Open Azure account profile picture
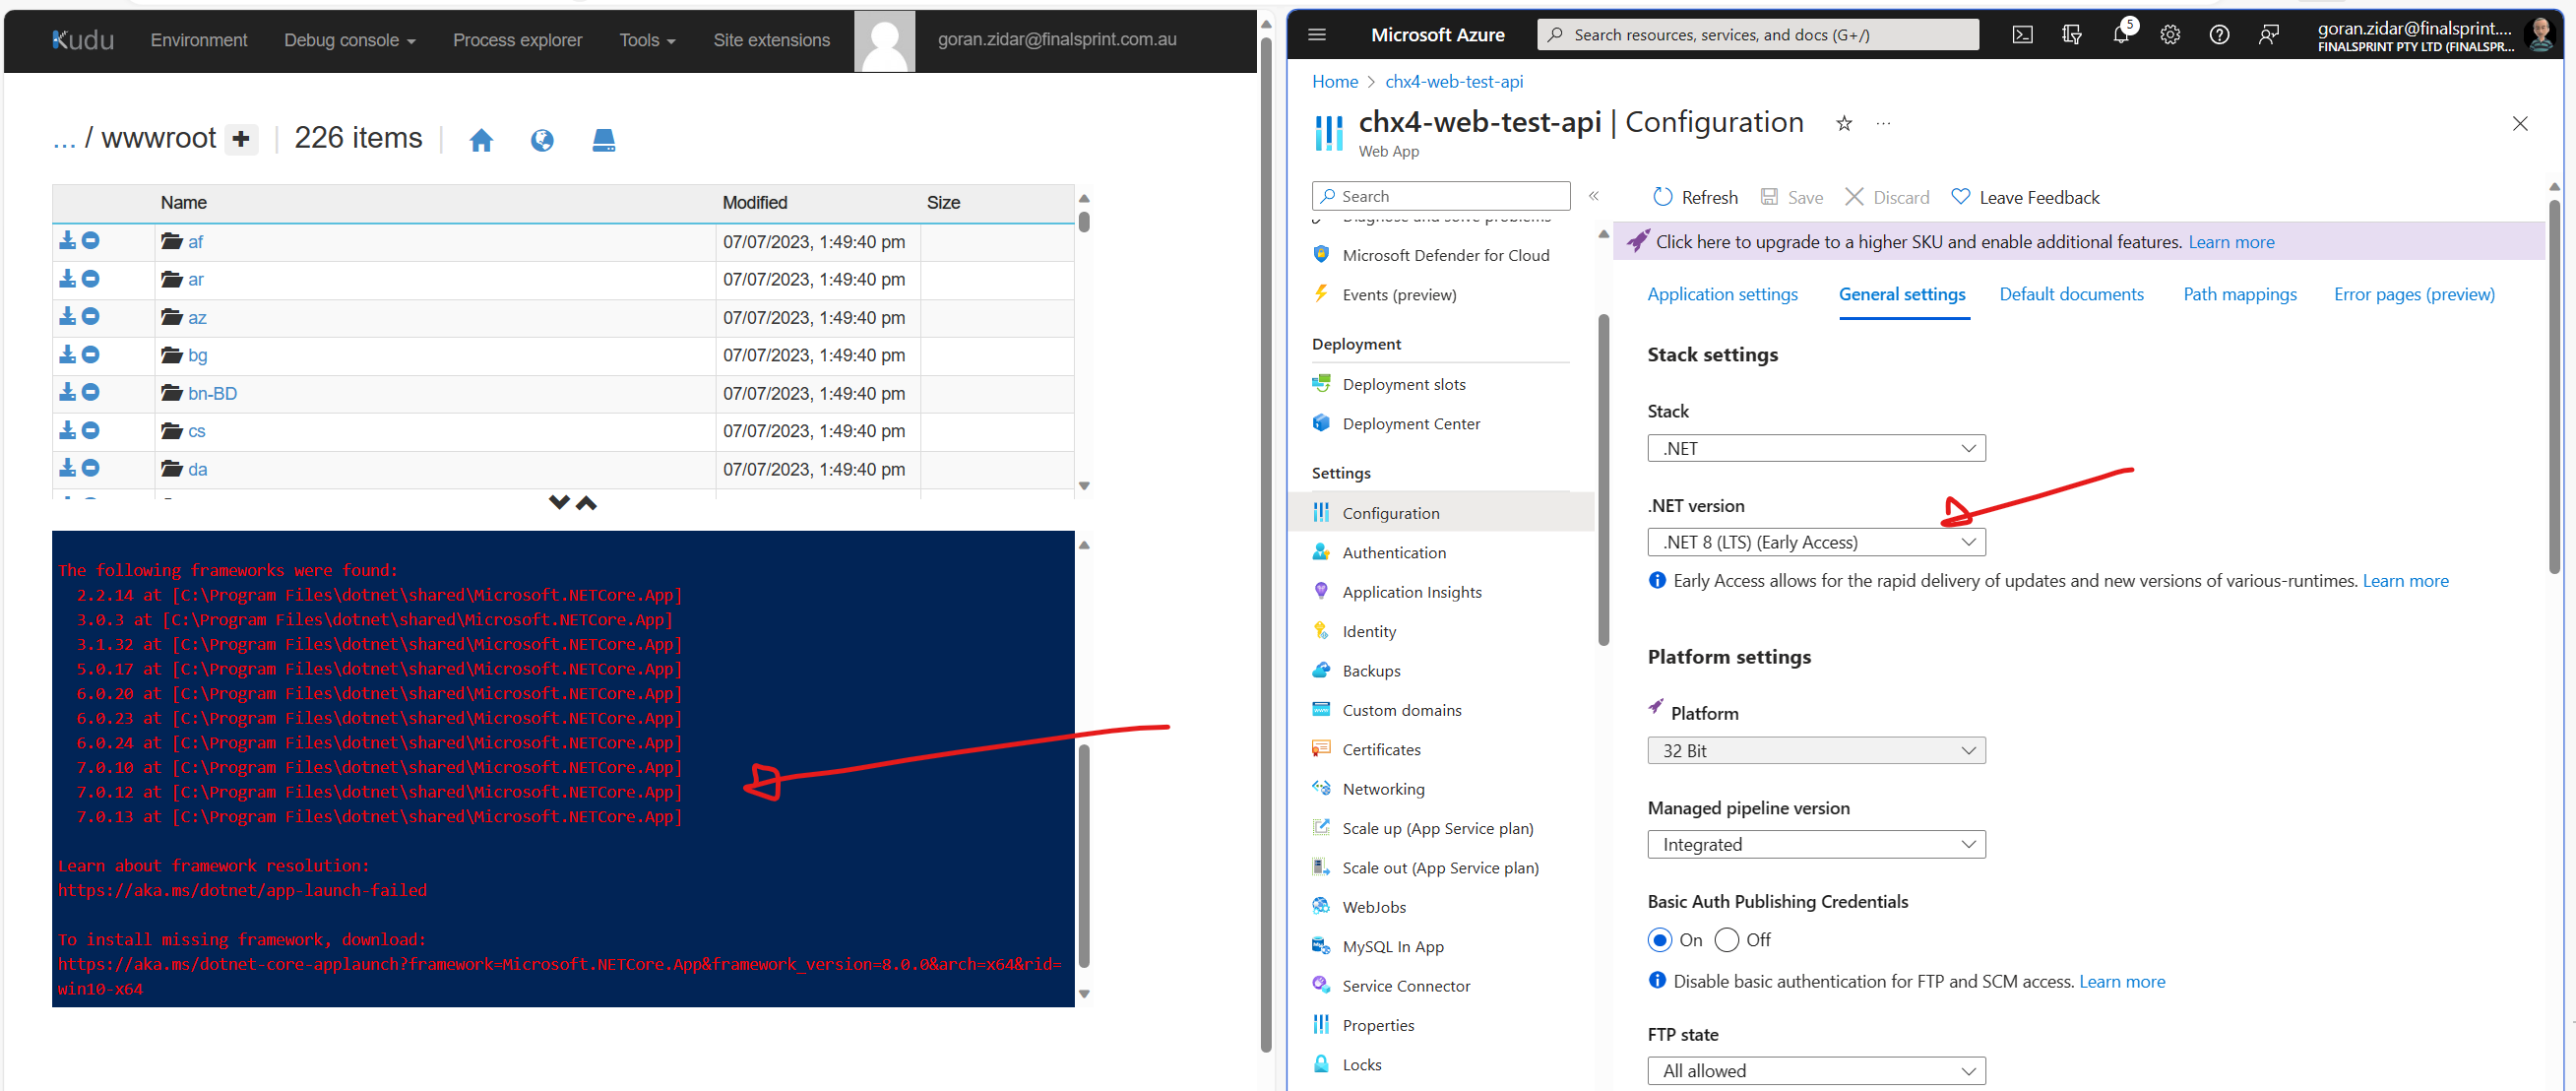The width and height of the screenshot is (2576, 1091). tap(2540, 35)
